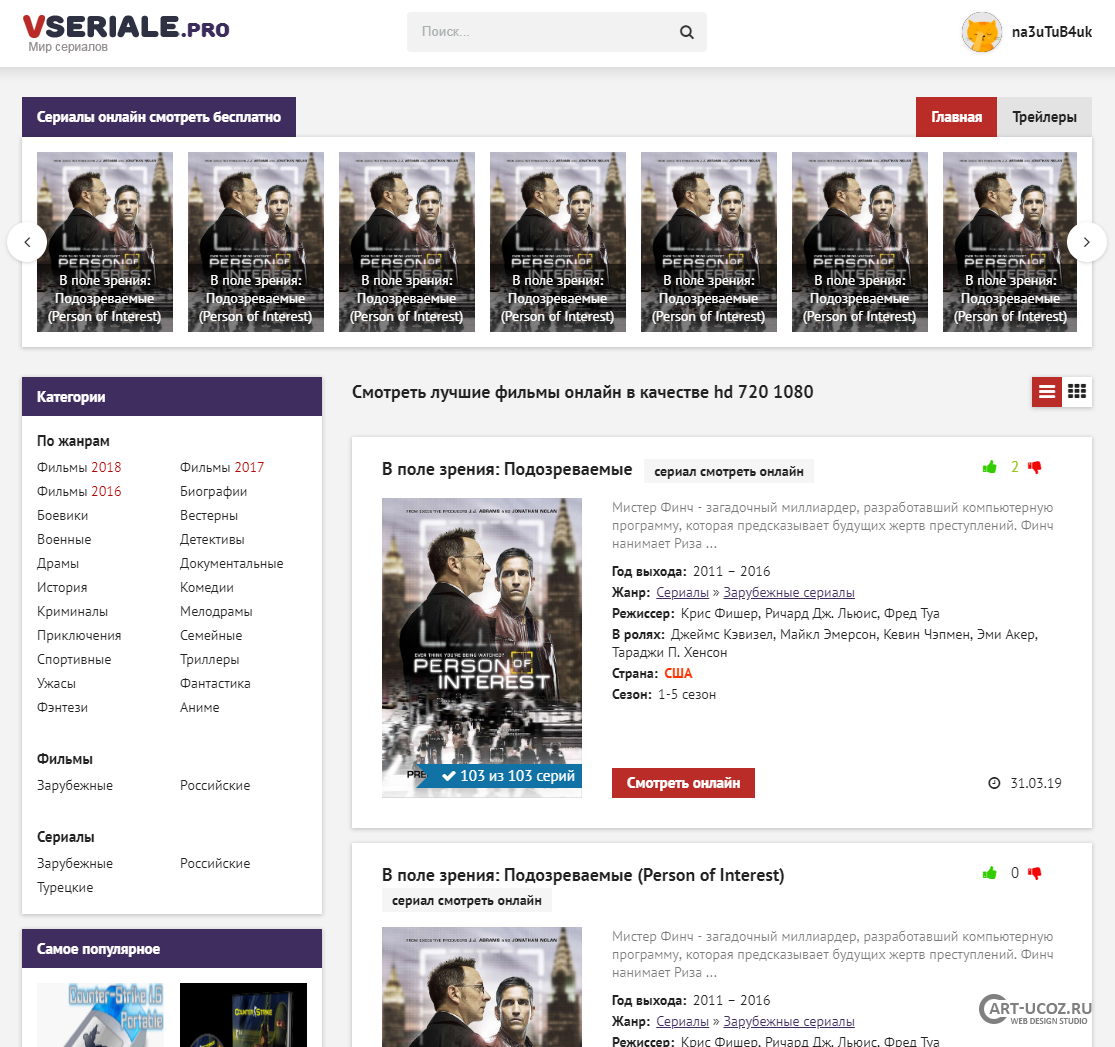The height and width of the screenshot is (1047, 1115).
Task: Open Зарубежные under Сериалы heading
Action: [75, 864]
